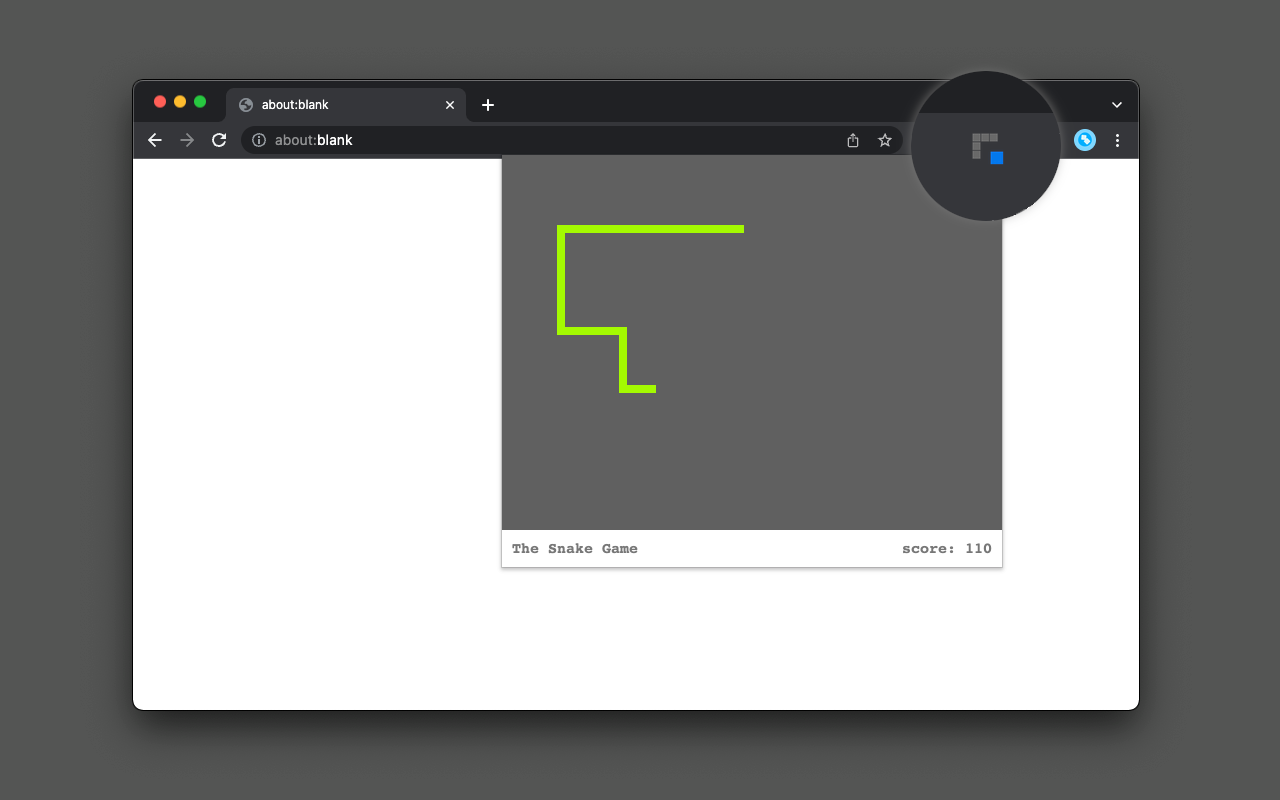Close the about:blank tab

click(x=449, y=104)
